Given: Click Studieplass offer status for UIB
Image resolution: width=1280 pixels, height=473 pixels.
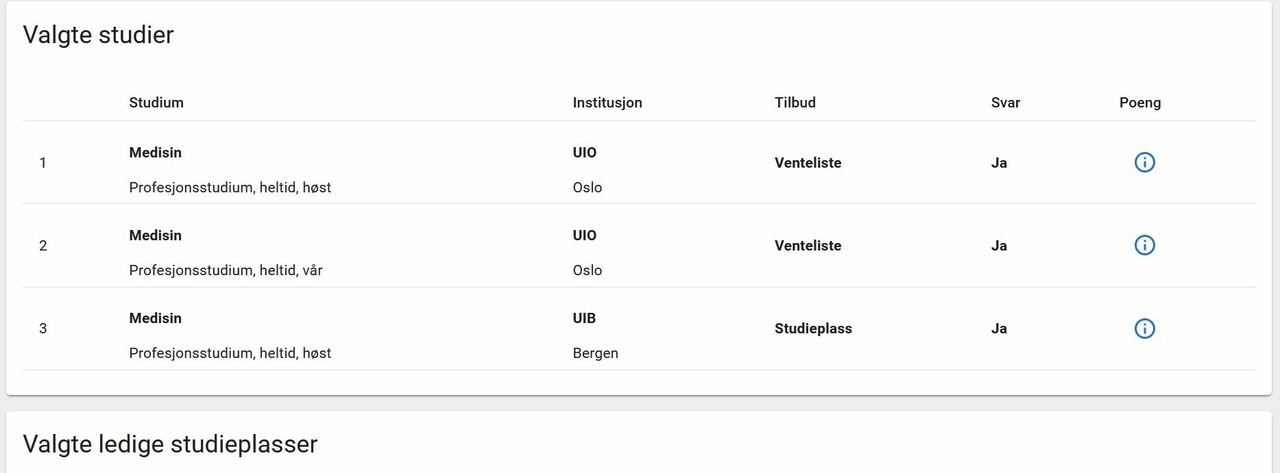Looking at the screenshot, I should pos(813,328).
